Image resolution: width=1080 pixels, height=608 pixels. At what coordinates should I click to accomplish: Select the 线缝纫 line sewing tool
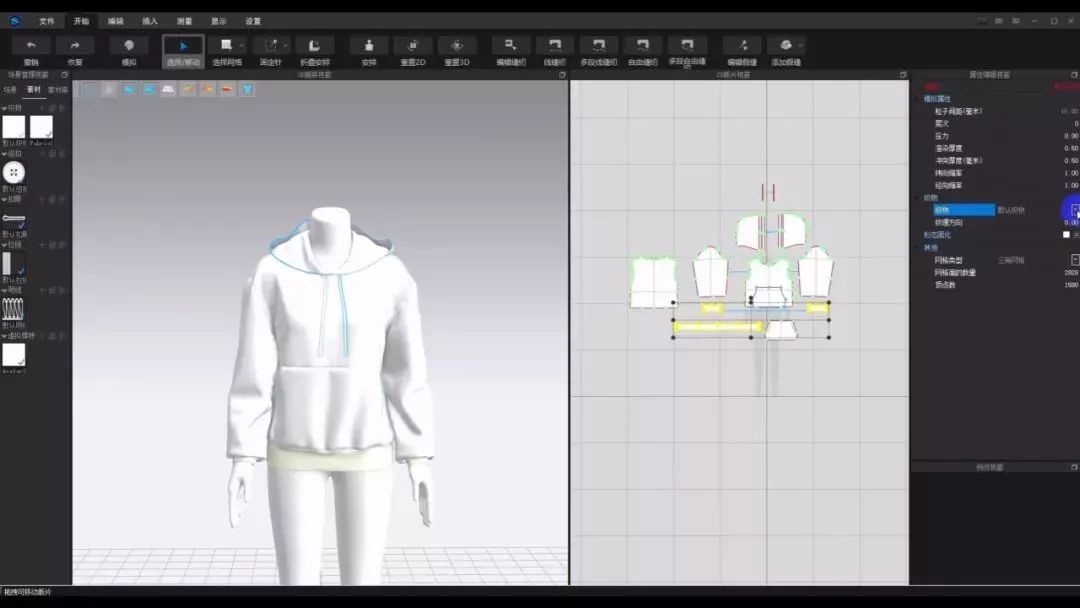click(555, 46)
